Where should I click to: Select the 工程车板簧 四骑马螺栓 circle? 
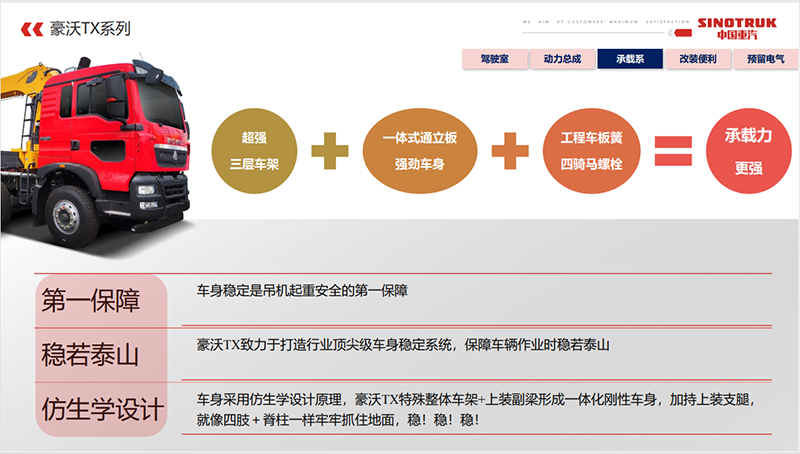click(x=591, y=151)
